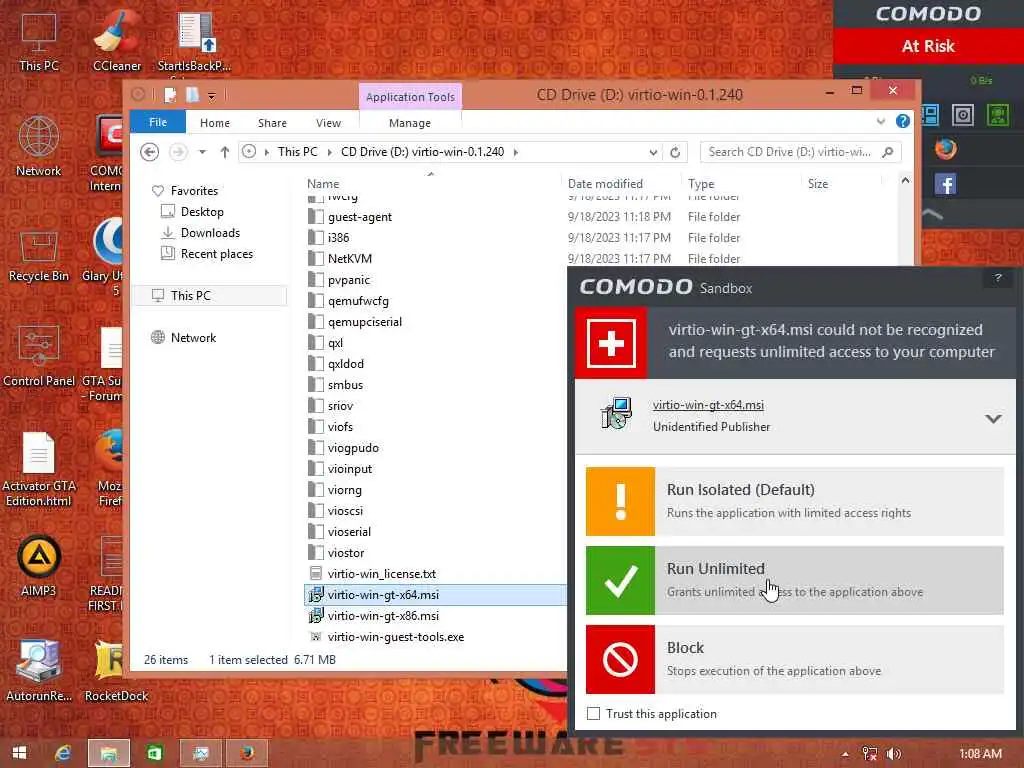Click Comodo At Risk status banner
Image resolution: width=1024 pixels, height=768 pixels.
tap(928, 46)
